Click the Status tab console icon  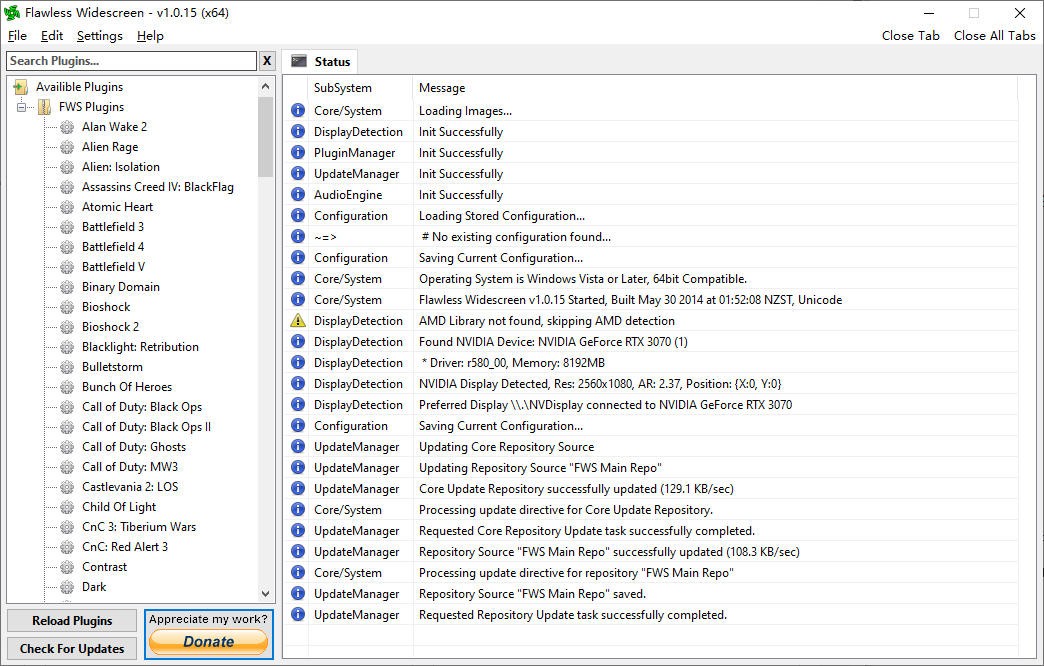click(x=299, y=61)
